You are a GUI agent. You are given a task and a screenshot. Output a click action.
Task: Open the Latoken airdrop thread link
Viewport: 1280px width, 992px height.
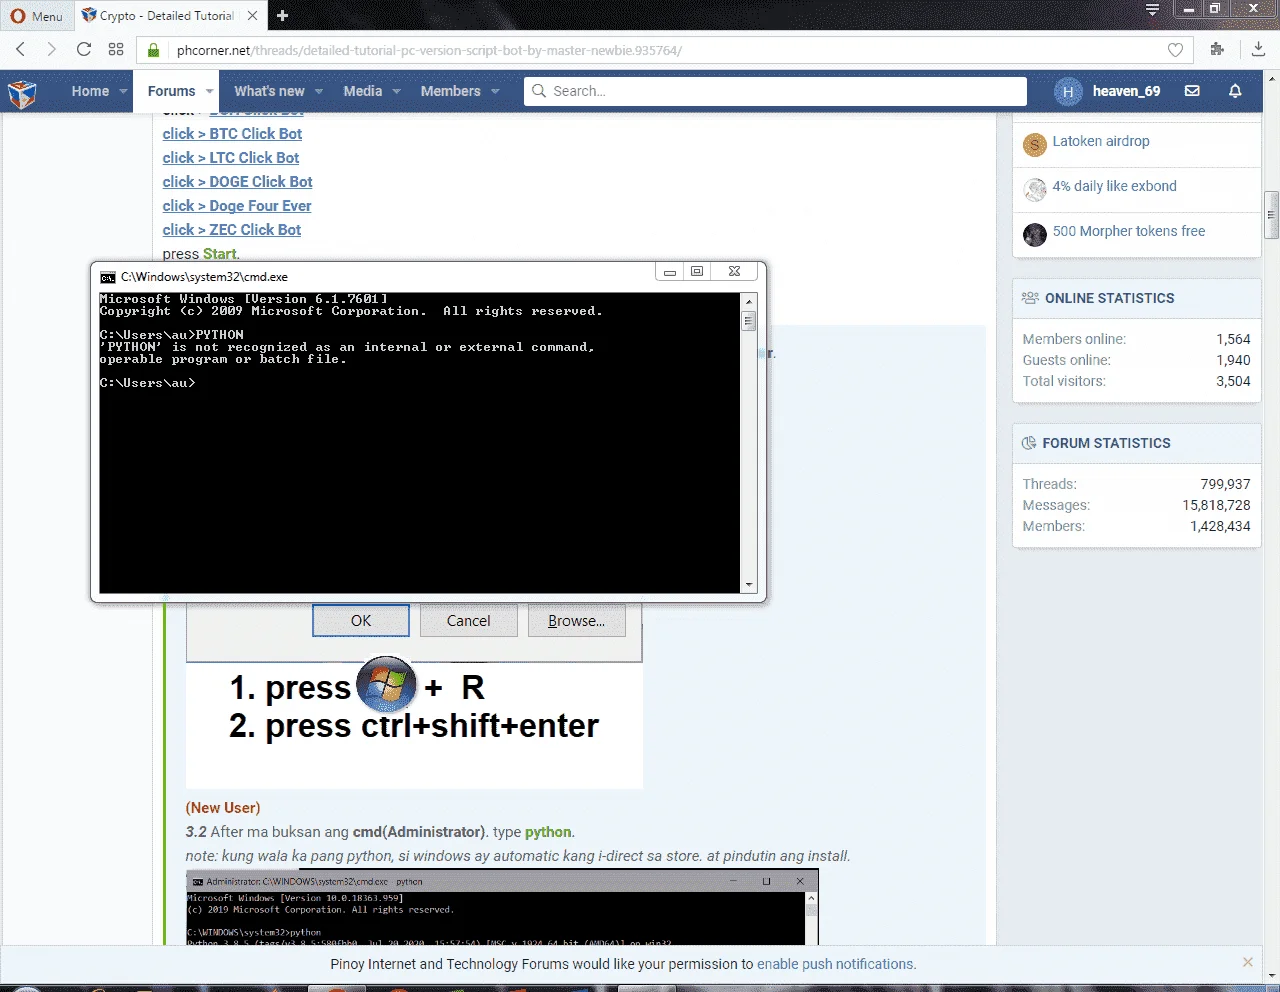tap(1101, 142)
